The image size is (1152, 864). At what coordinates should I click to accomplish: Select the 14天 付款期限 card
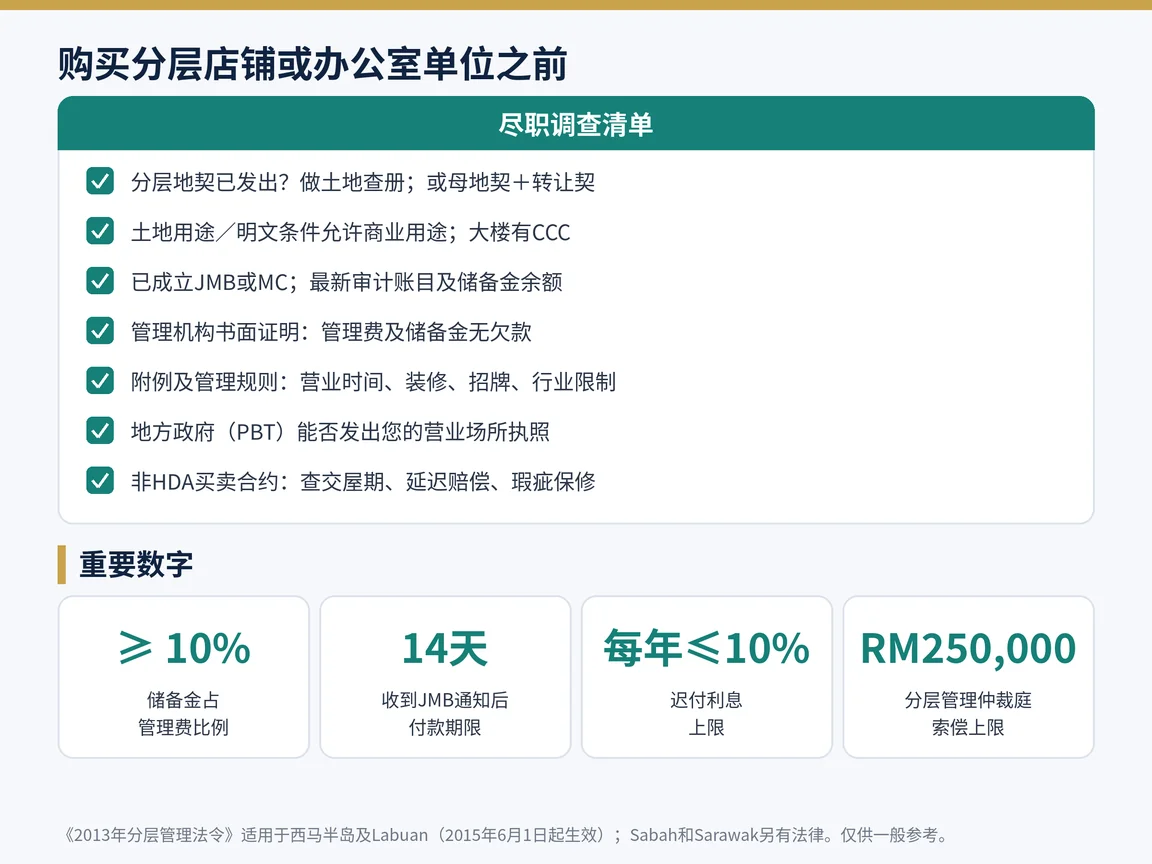coord(445,677)
